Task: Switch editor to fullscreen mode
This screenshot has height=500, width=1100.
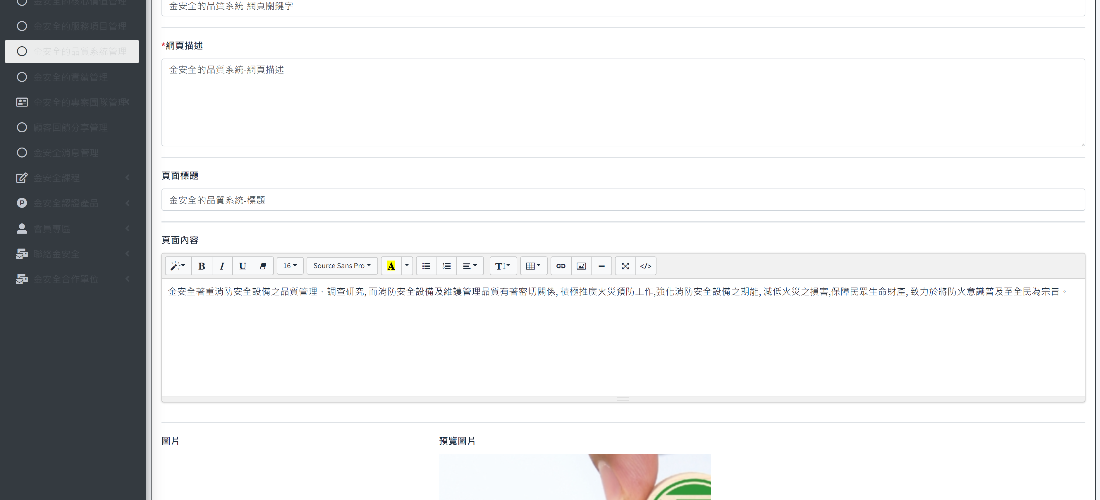Action: (x=625, y=266)
